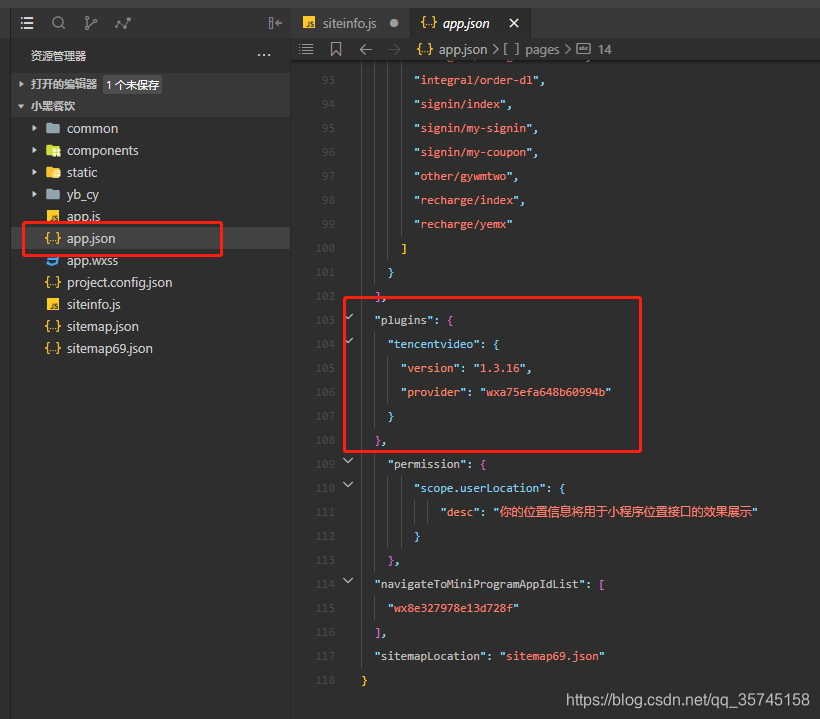Open the graph-style icon beside source control

[123, 23]
